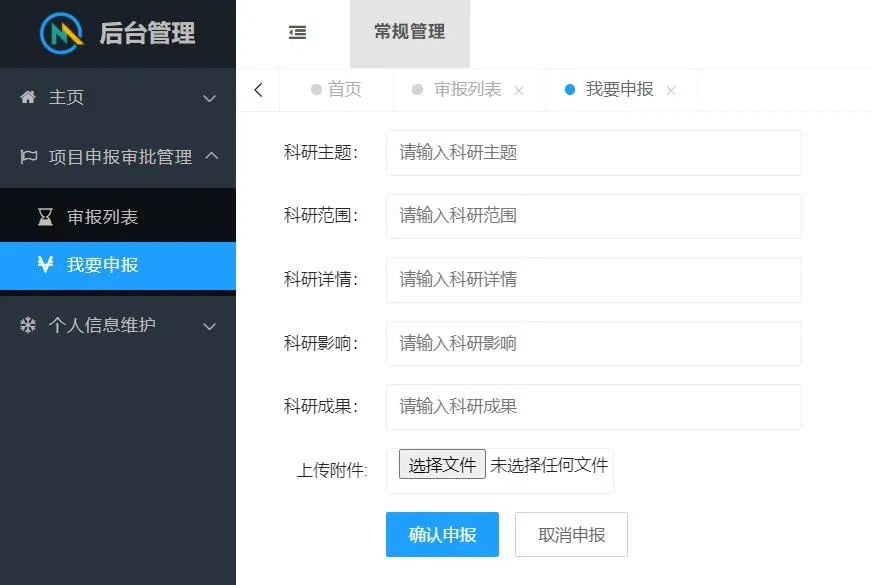Click the 上传附件 label
873x585 pixels.
point(332,470)
